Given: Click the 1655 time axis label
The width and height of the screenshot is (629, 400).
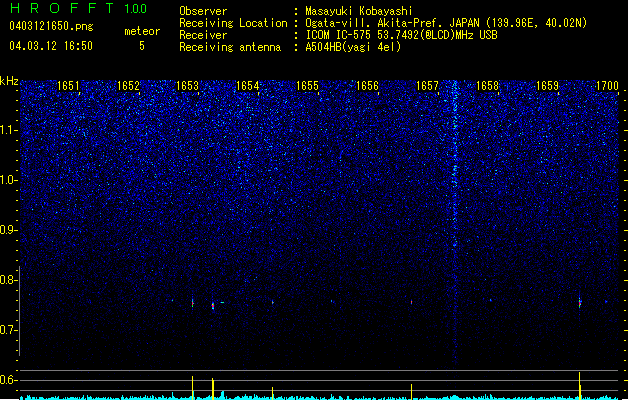Looking at the screenshot, I should pyautogui.click(x=307, y=86).
